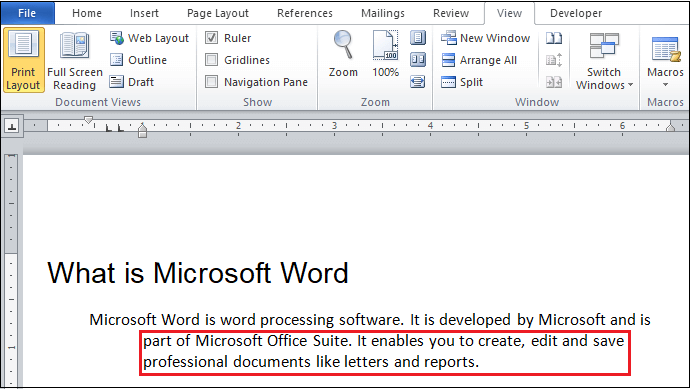This screenshot has height=389, width=690.
Task: Set zoom to 100%
Action: (x=385, y=55)
